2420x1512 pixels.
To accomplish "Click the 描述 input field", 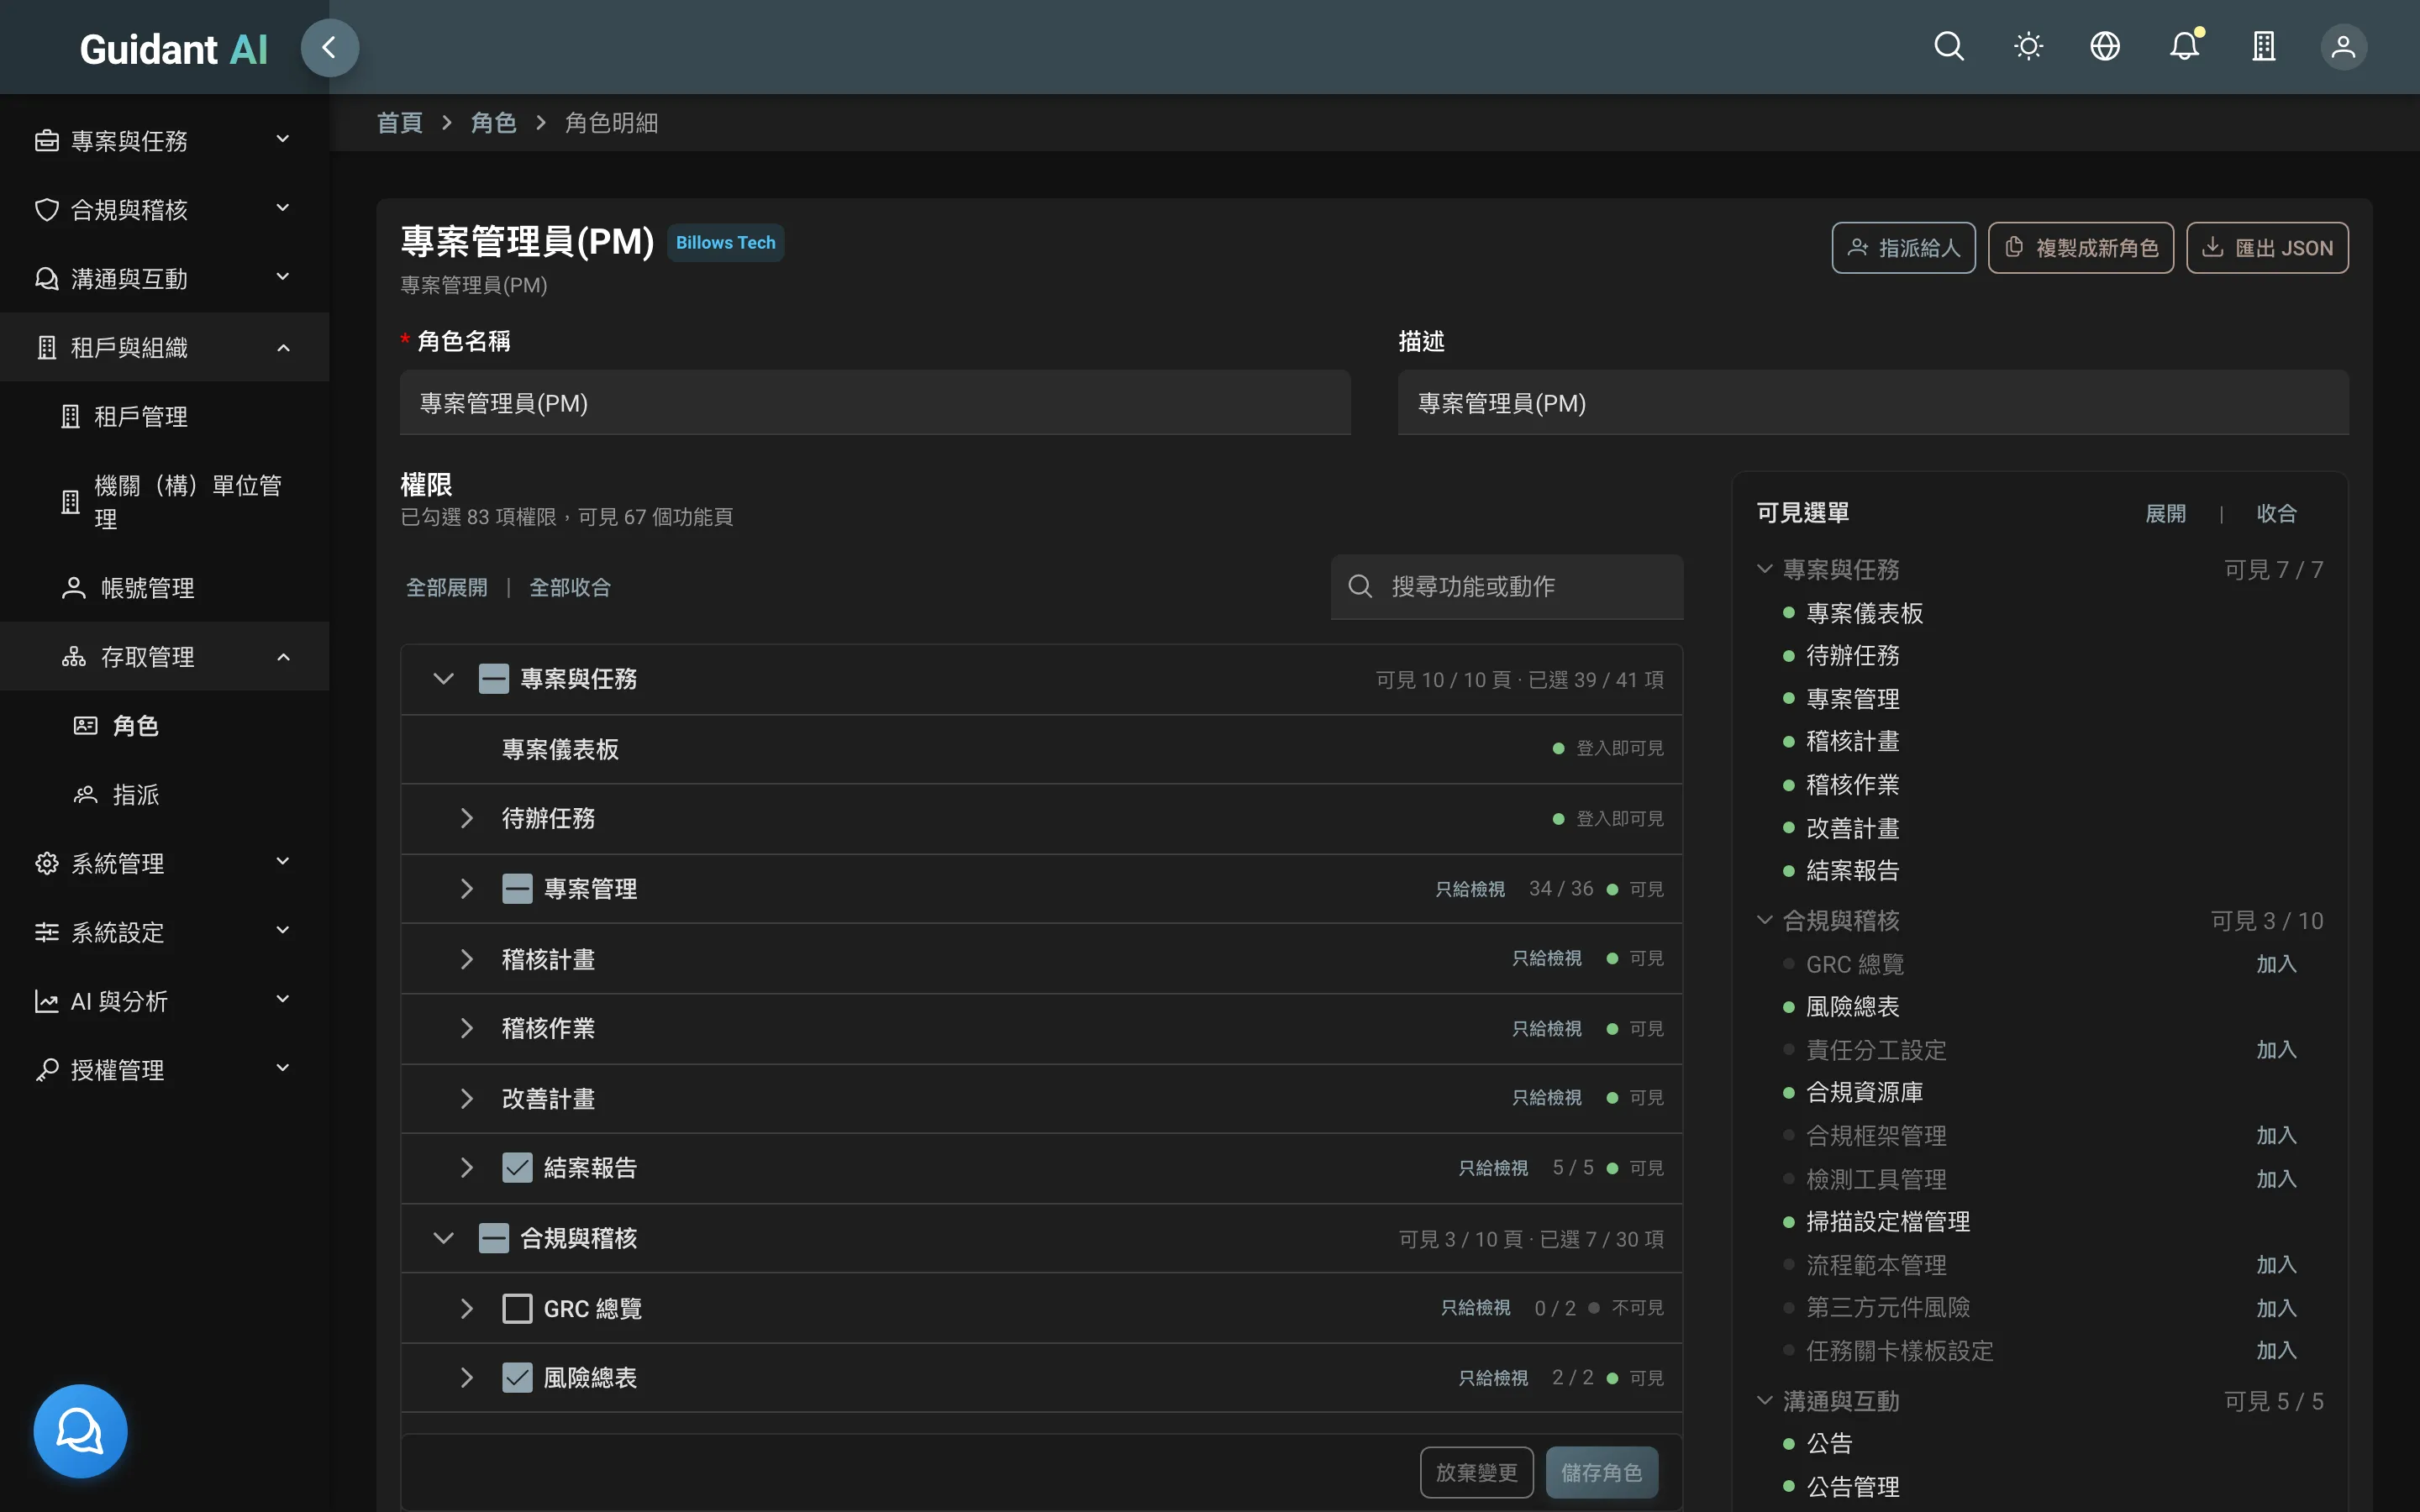I will 1872,403.
